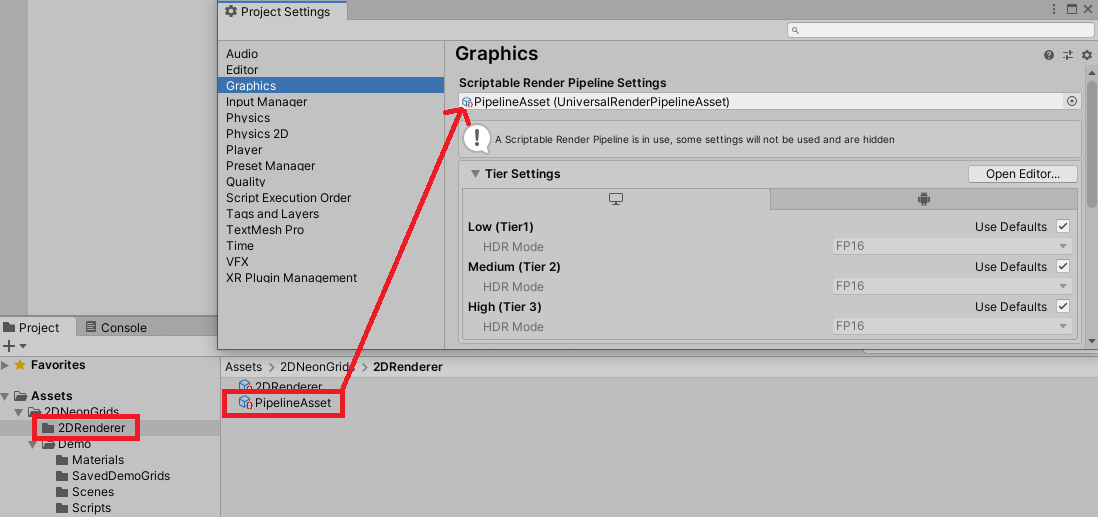The image size is (1098, 517).
Task: Expand the Favorites section
Action: coord(6,365)
